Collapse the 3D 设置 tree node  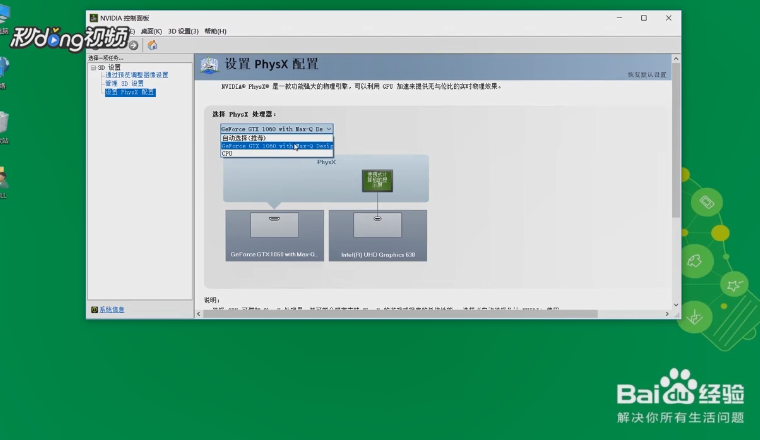pyautogui.click(x=94, y=67)
